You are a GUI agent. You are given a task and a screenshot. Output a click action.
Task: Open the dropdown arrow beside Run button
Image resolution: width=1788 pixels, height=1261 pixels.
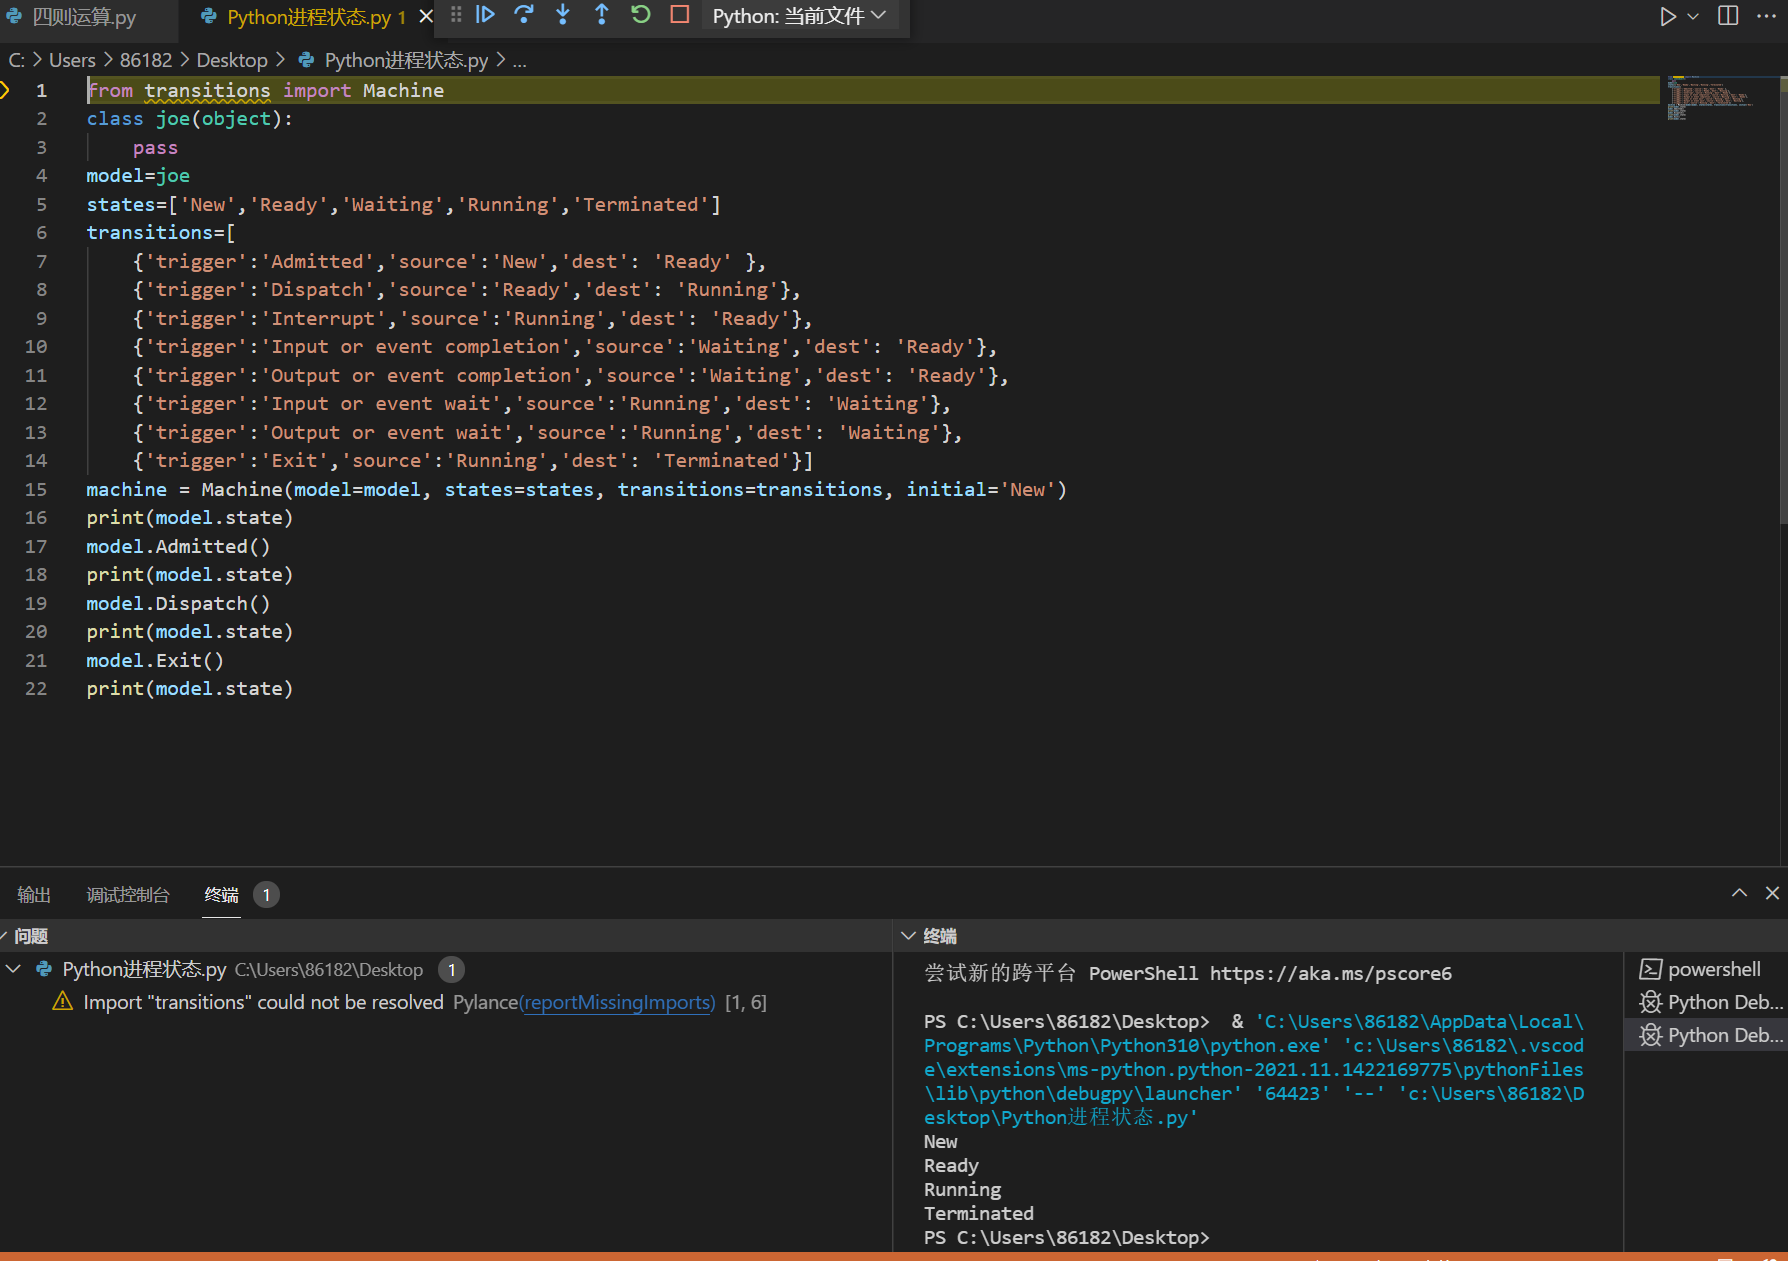click(1693, 16)
